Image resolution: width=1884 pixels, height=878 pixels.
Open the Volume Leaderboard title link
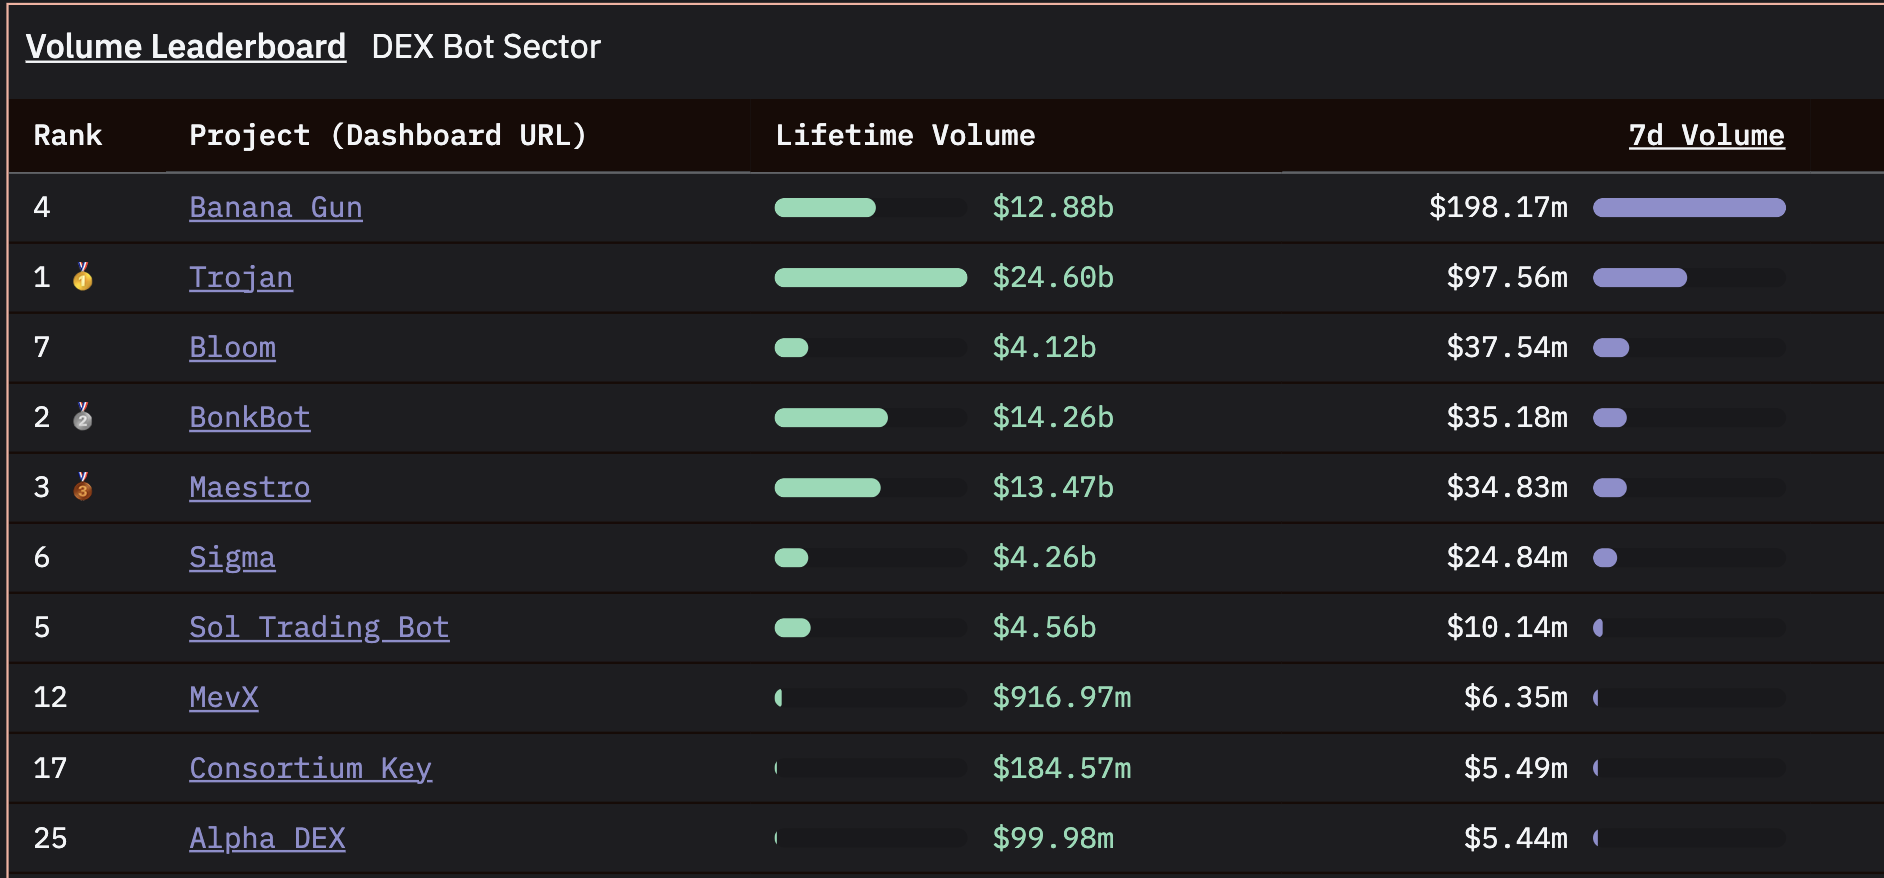tap(186, 47)
